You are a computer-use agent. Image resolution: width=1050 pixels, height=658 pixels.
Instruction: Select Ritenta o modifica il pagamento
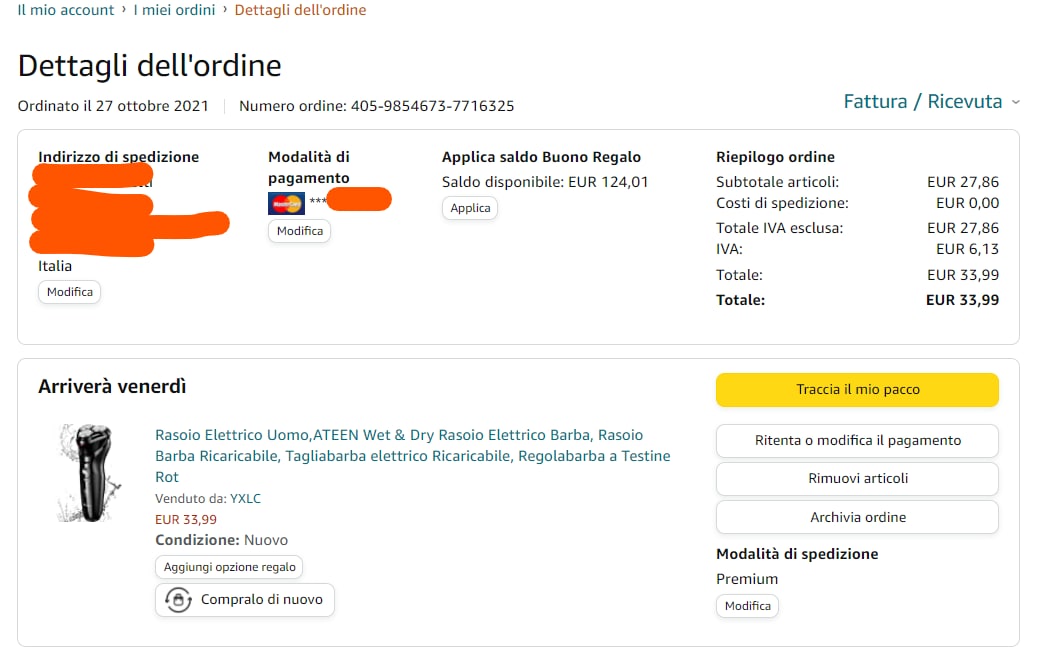point(857,440)
